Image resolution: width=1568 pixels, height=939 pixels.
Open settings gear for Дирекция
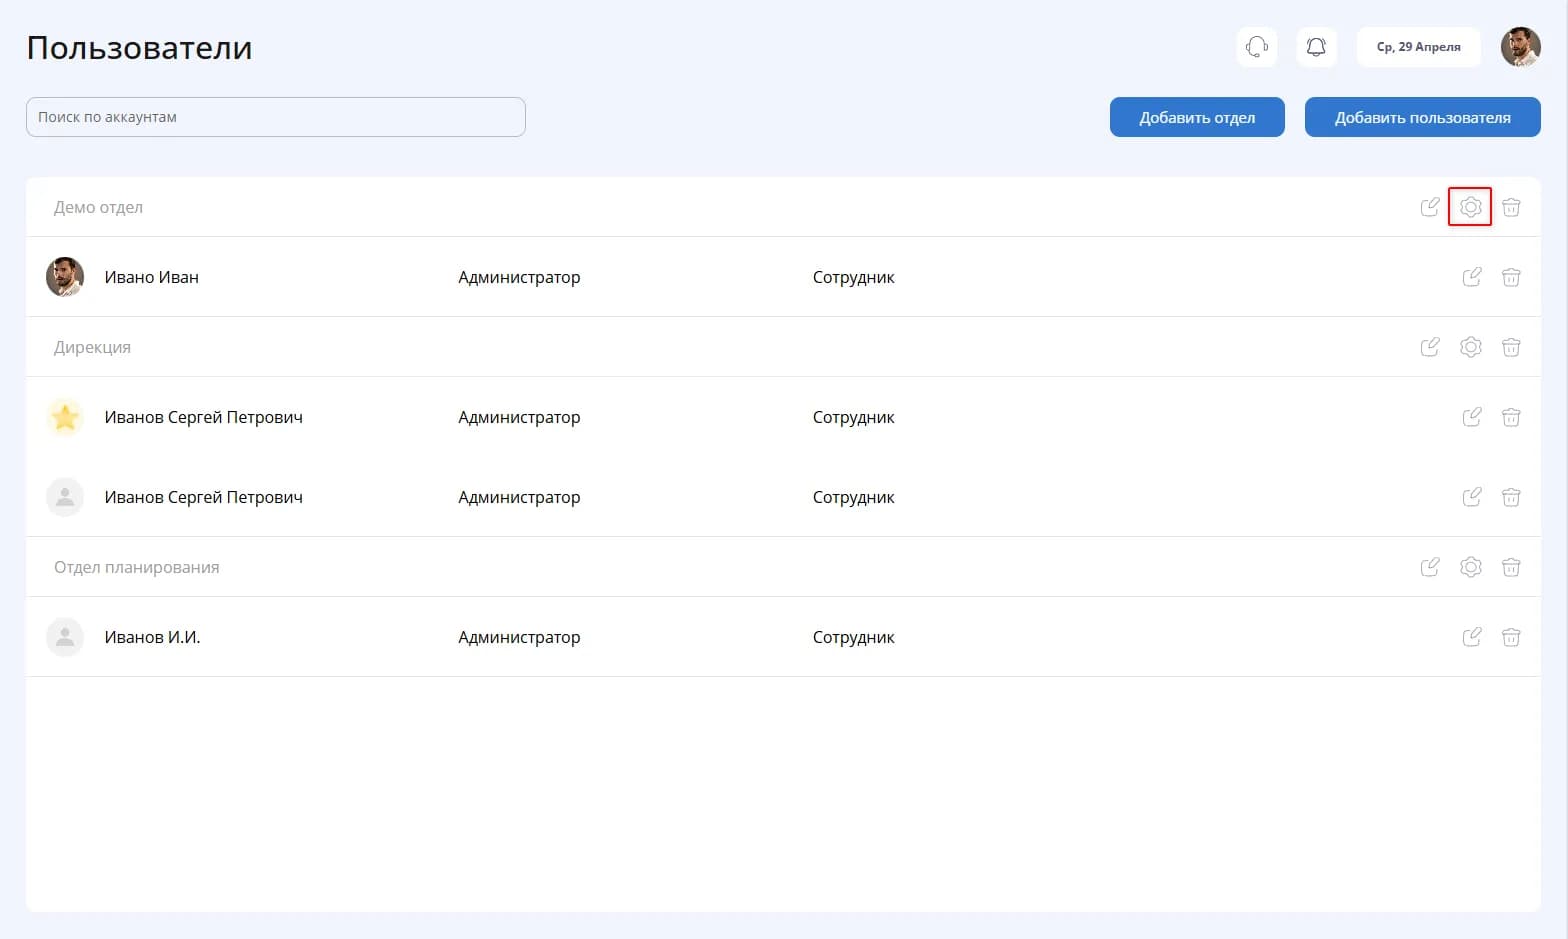pyautogui.click(x=1470, y=347)
